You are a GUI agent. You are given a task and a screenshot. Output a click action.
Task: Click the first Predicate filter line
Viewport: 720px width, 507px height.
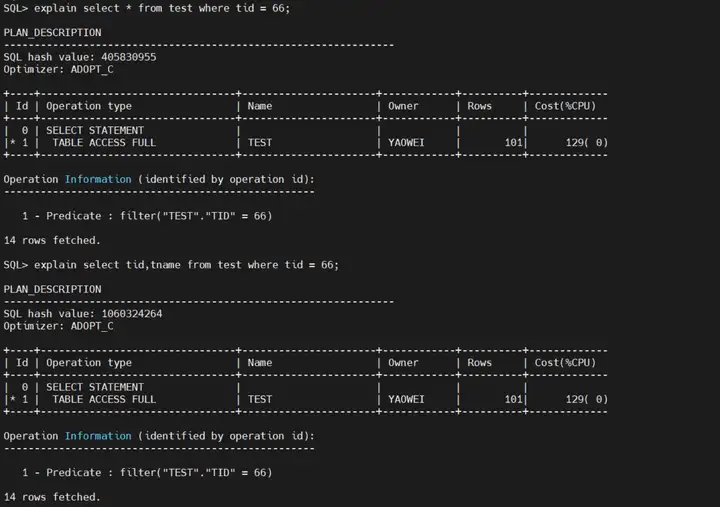coord(147,216)
